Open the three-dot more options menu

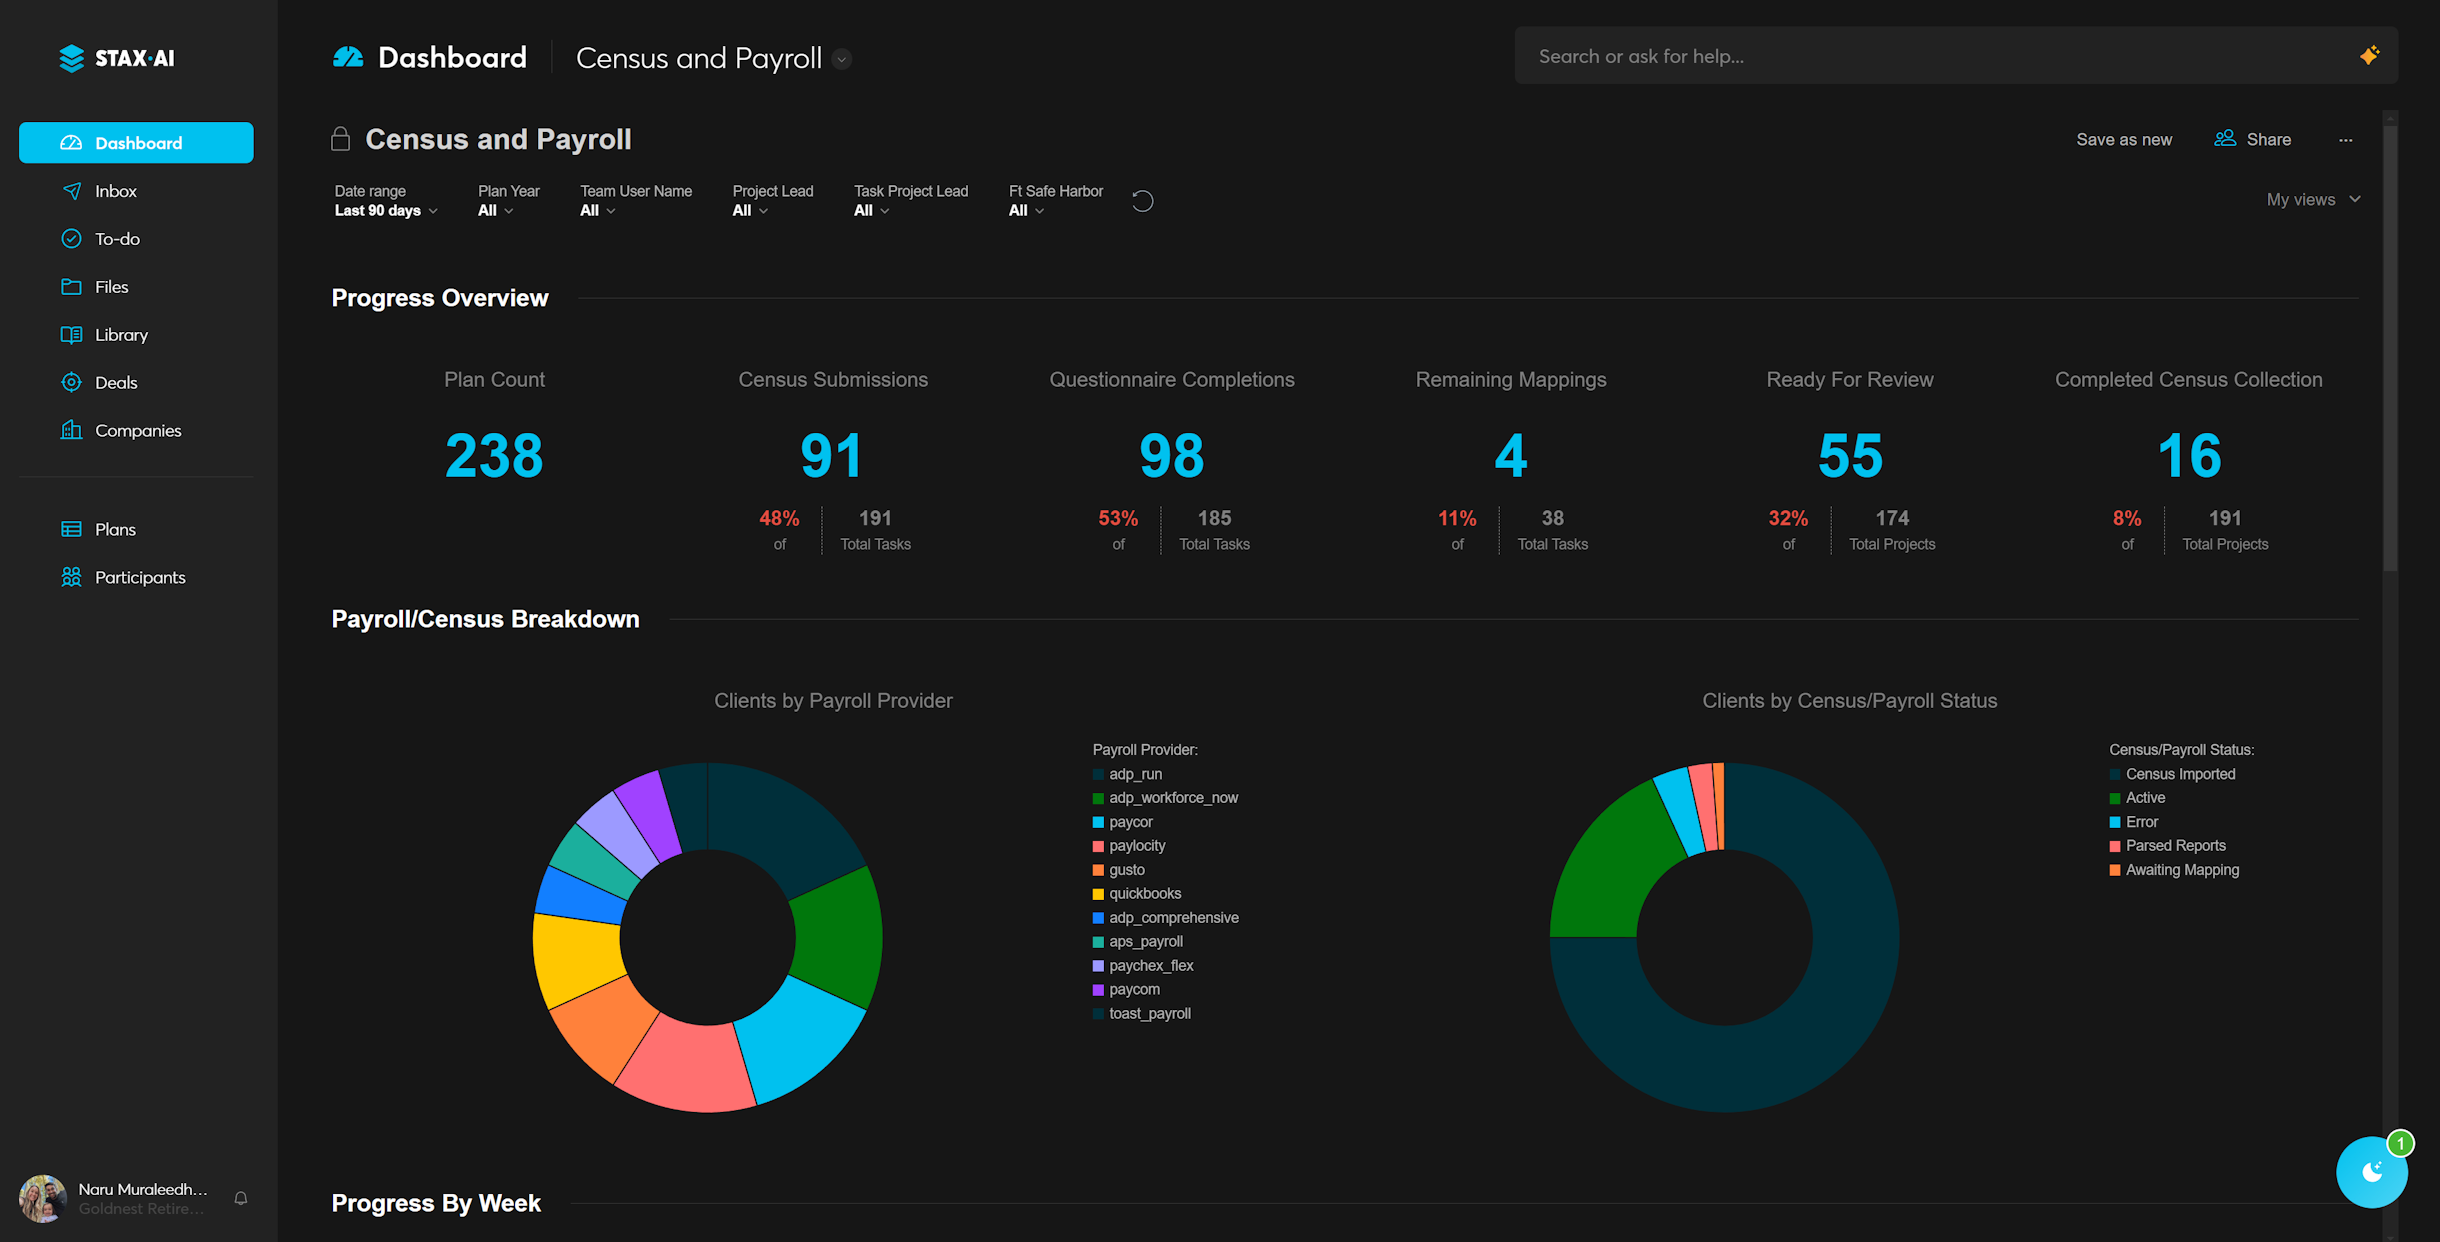tap(2346, 140)
